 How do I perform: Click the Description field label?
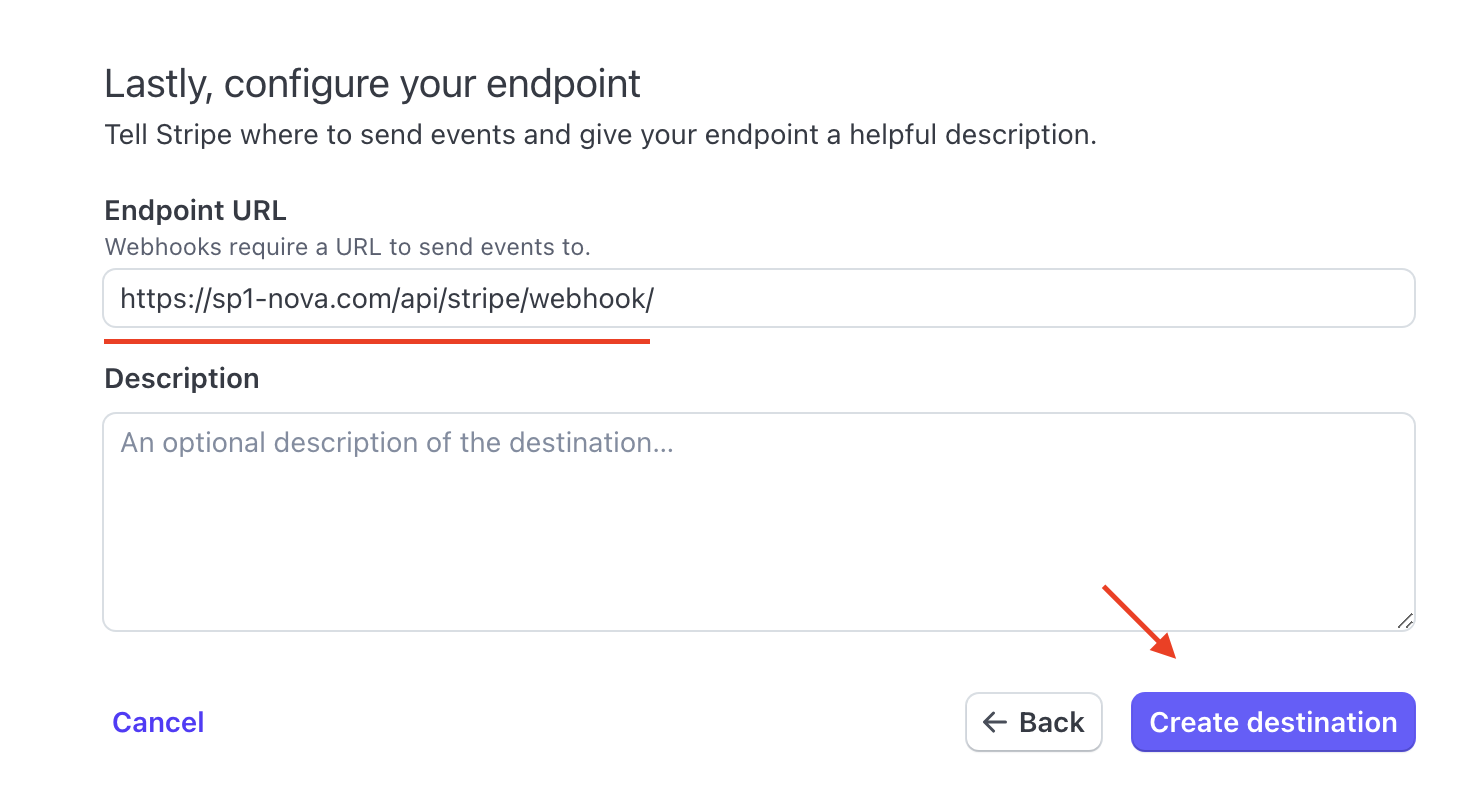point(182,378)
